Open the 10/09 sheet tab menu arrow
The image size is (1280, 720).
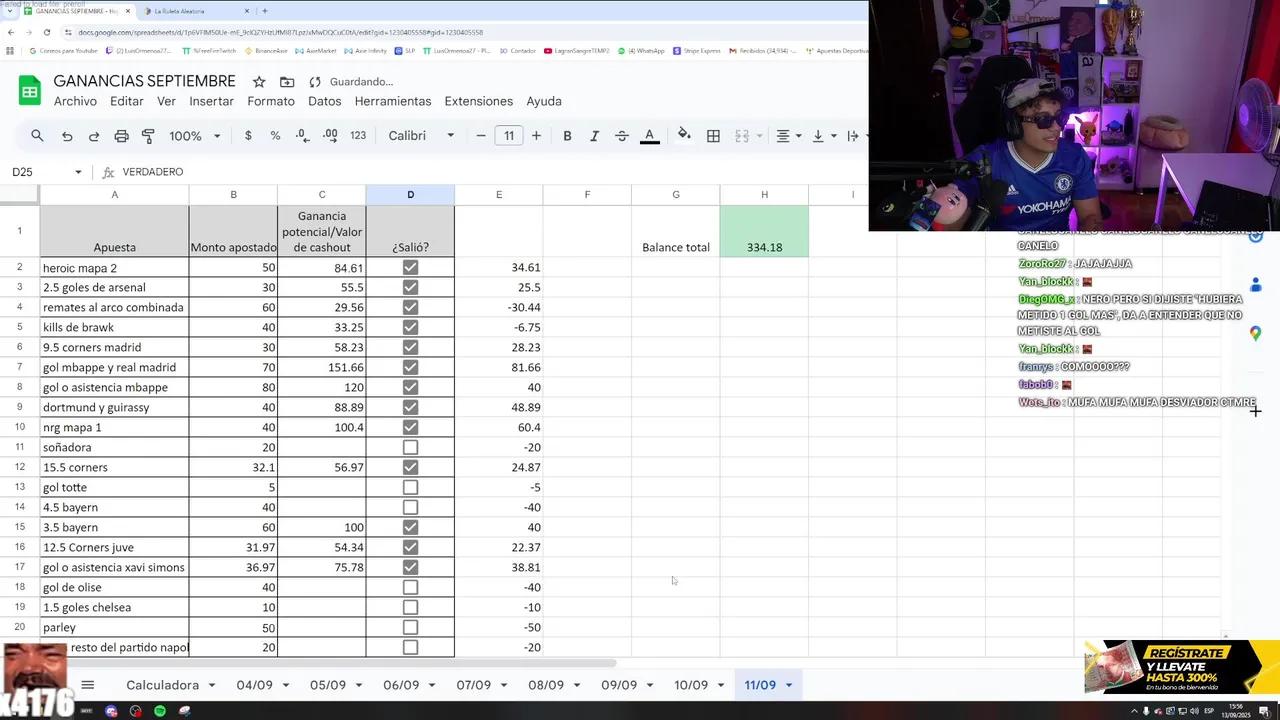(721, 685)
